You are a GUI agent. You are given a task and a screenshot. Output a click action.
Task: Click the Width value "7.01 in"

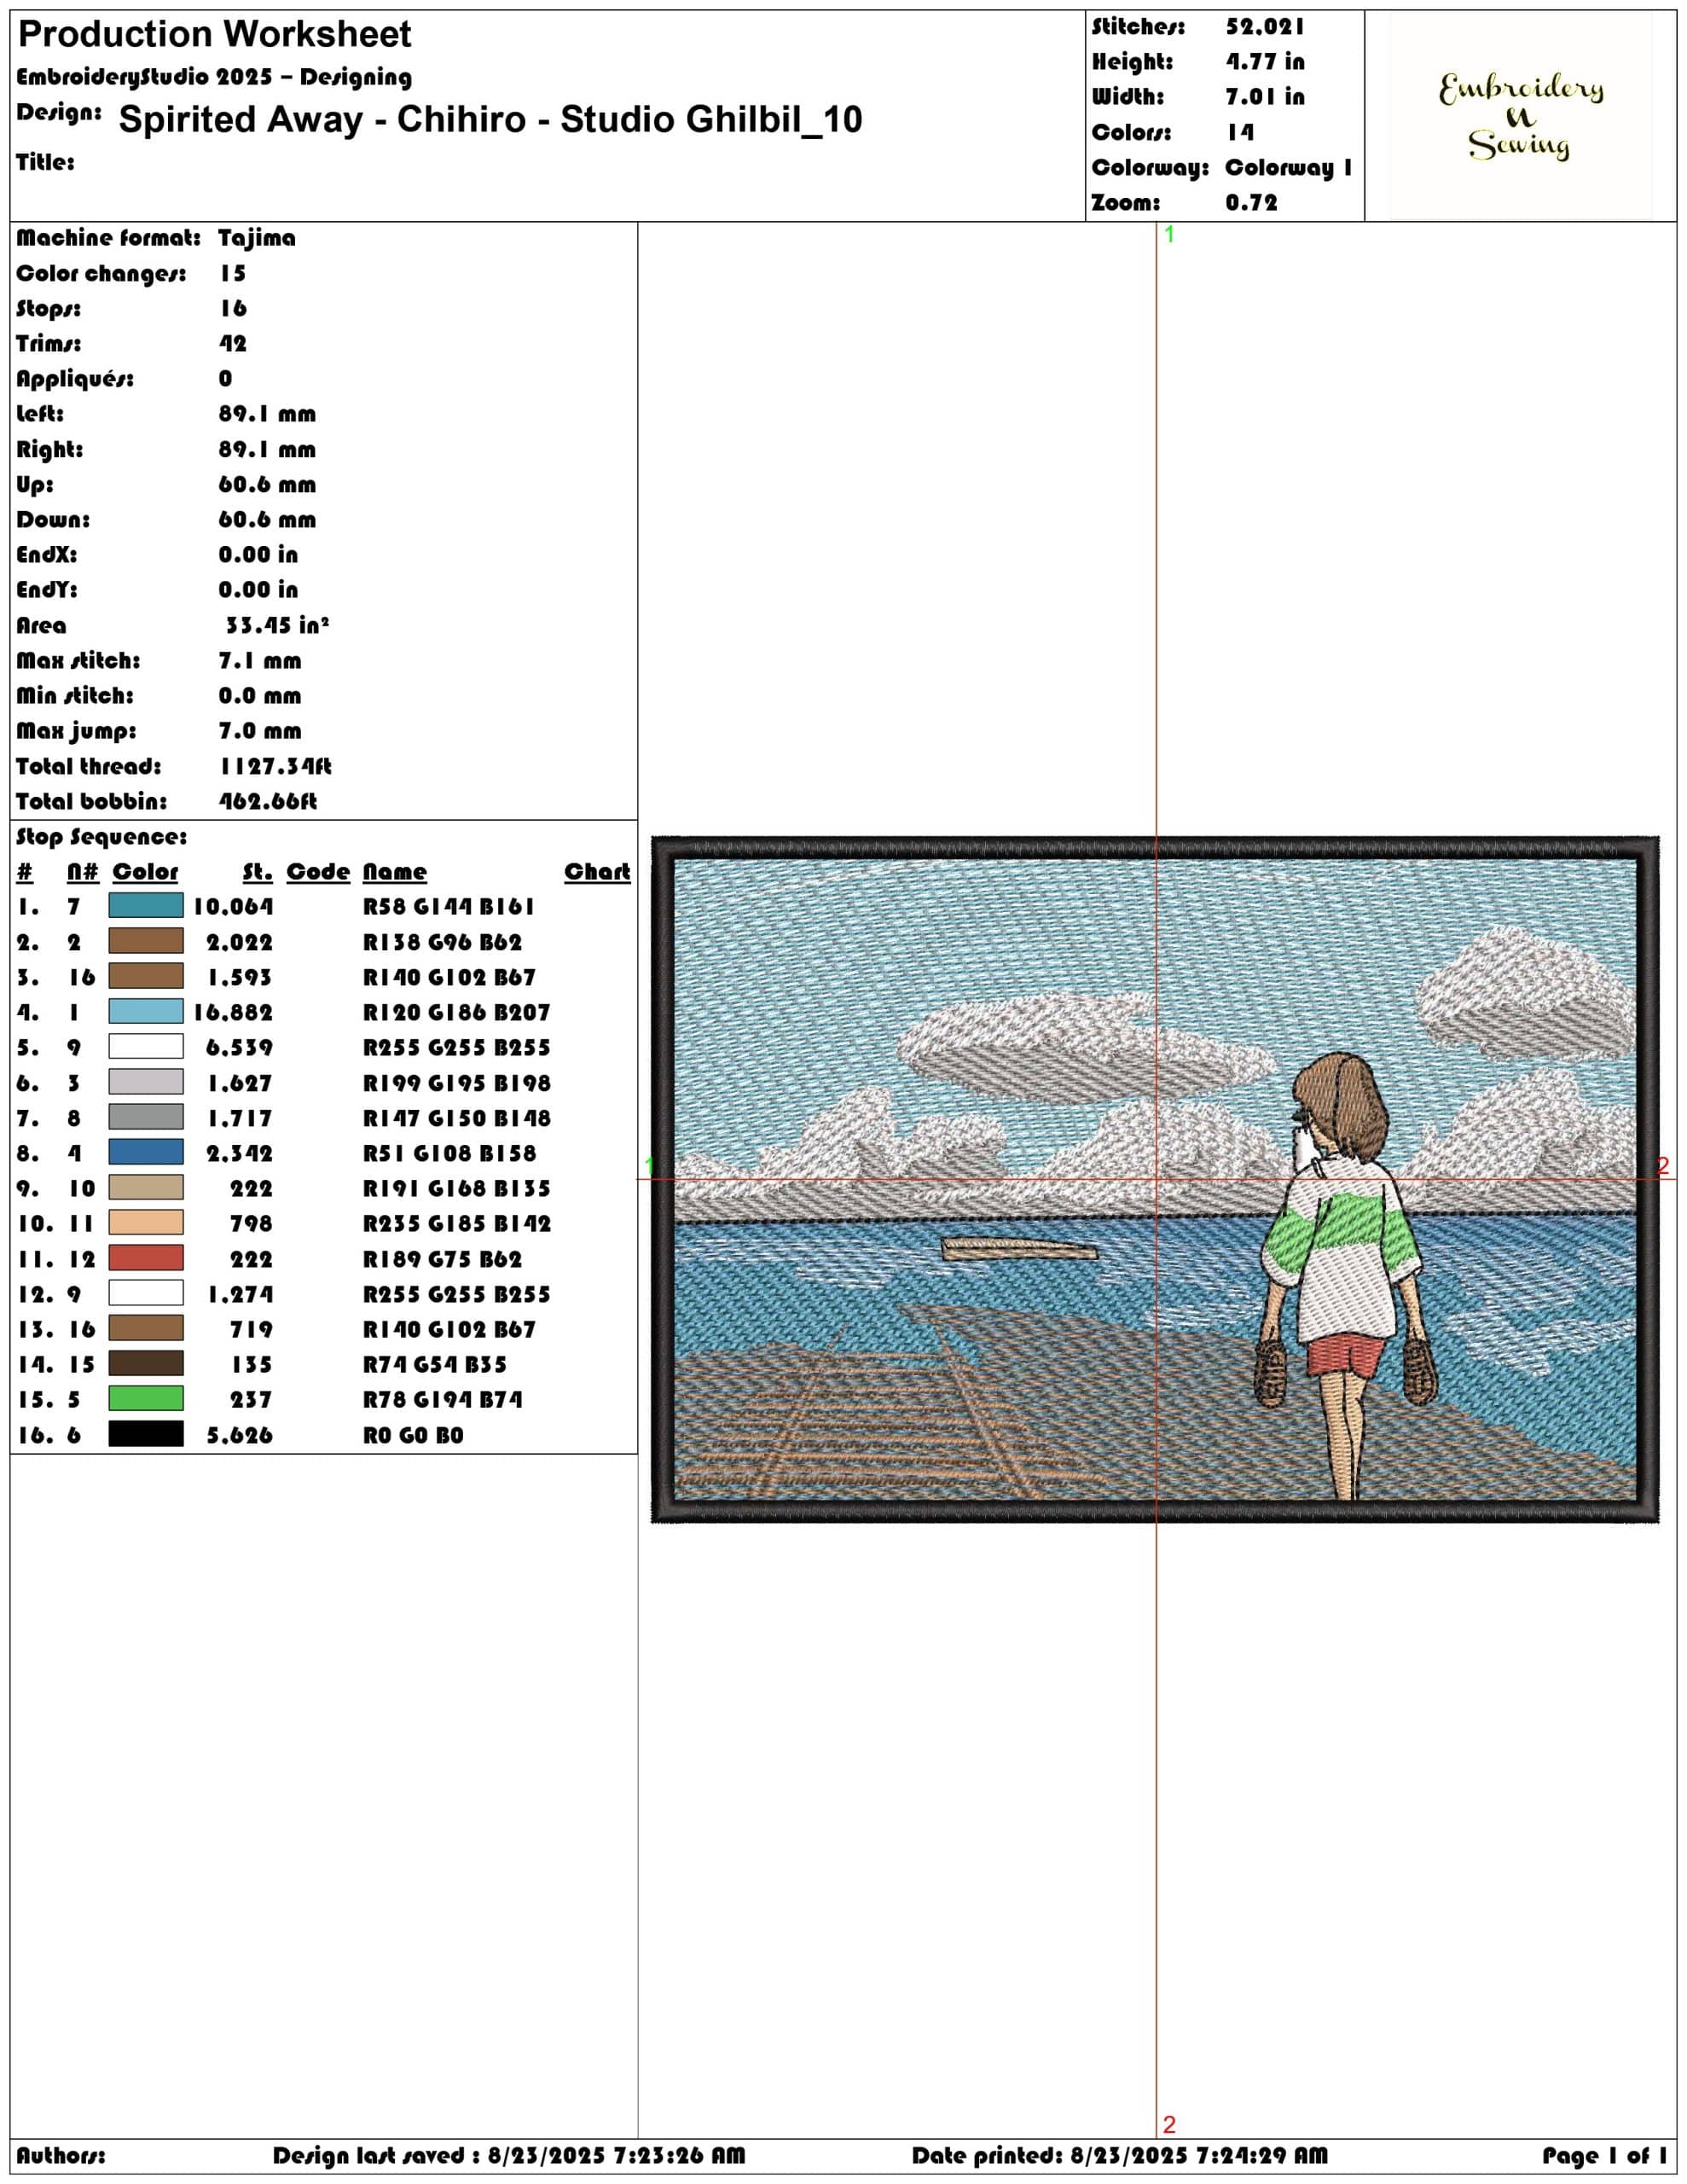(1265, 97)
